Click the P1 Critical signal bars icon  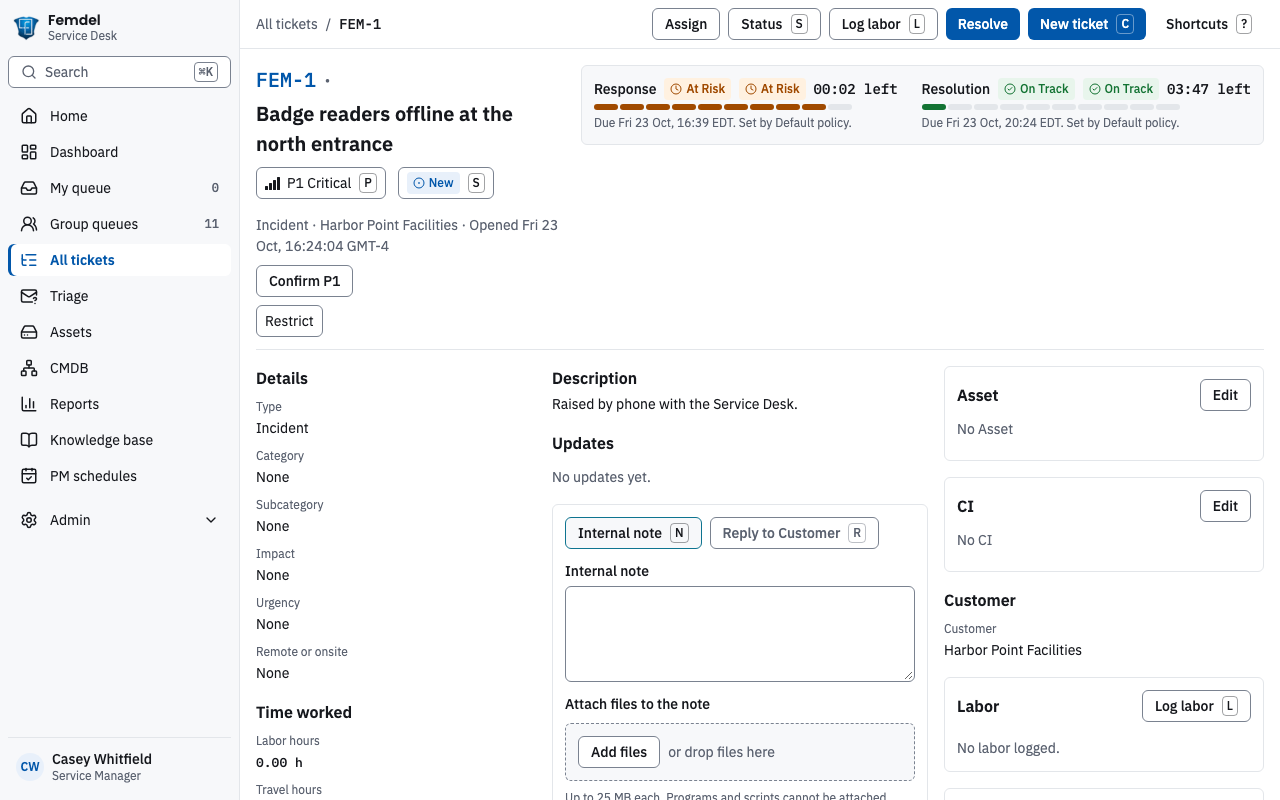pyautogui.click(x=272, y=183)
